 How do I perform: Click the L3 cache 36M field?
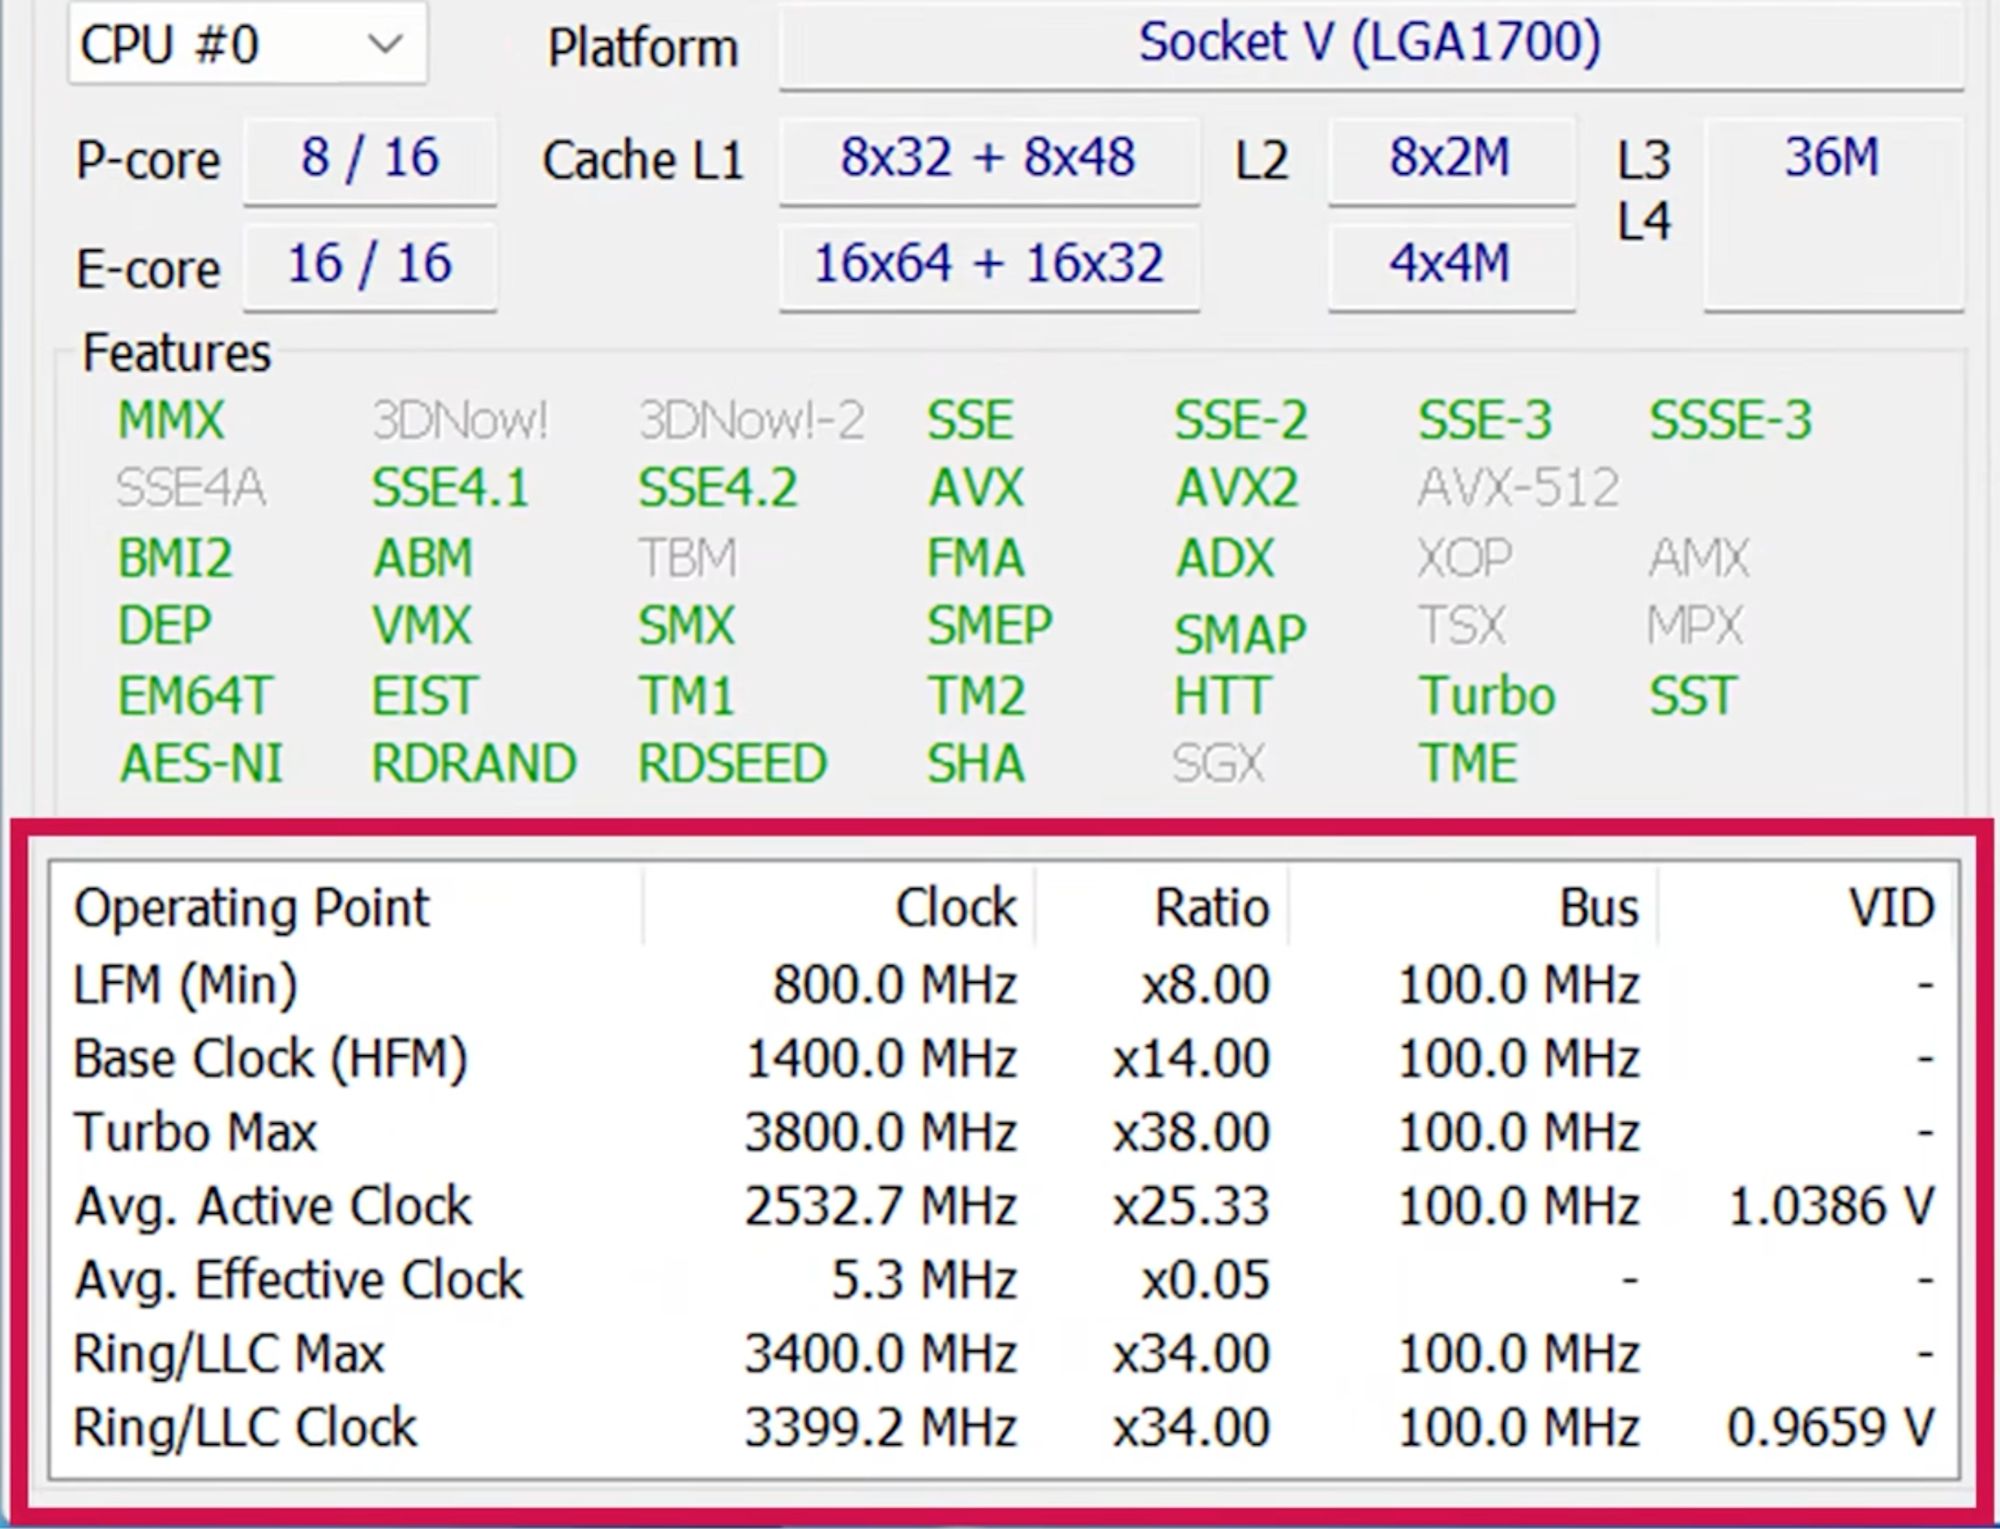(x=1832, y=159)
